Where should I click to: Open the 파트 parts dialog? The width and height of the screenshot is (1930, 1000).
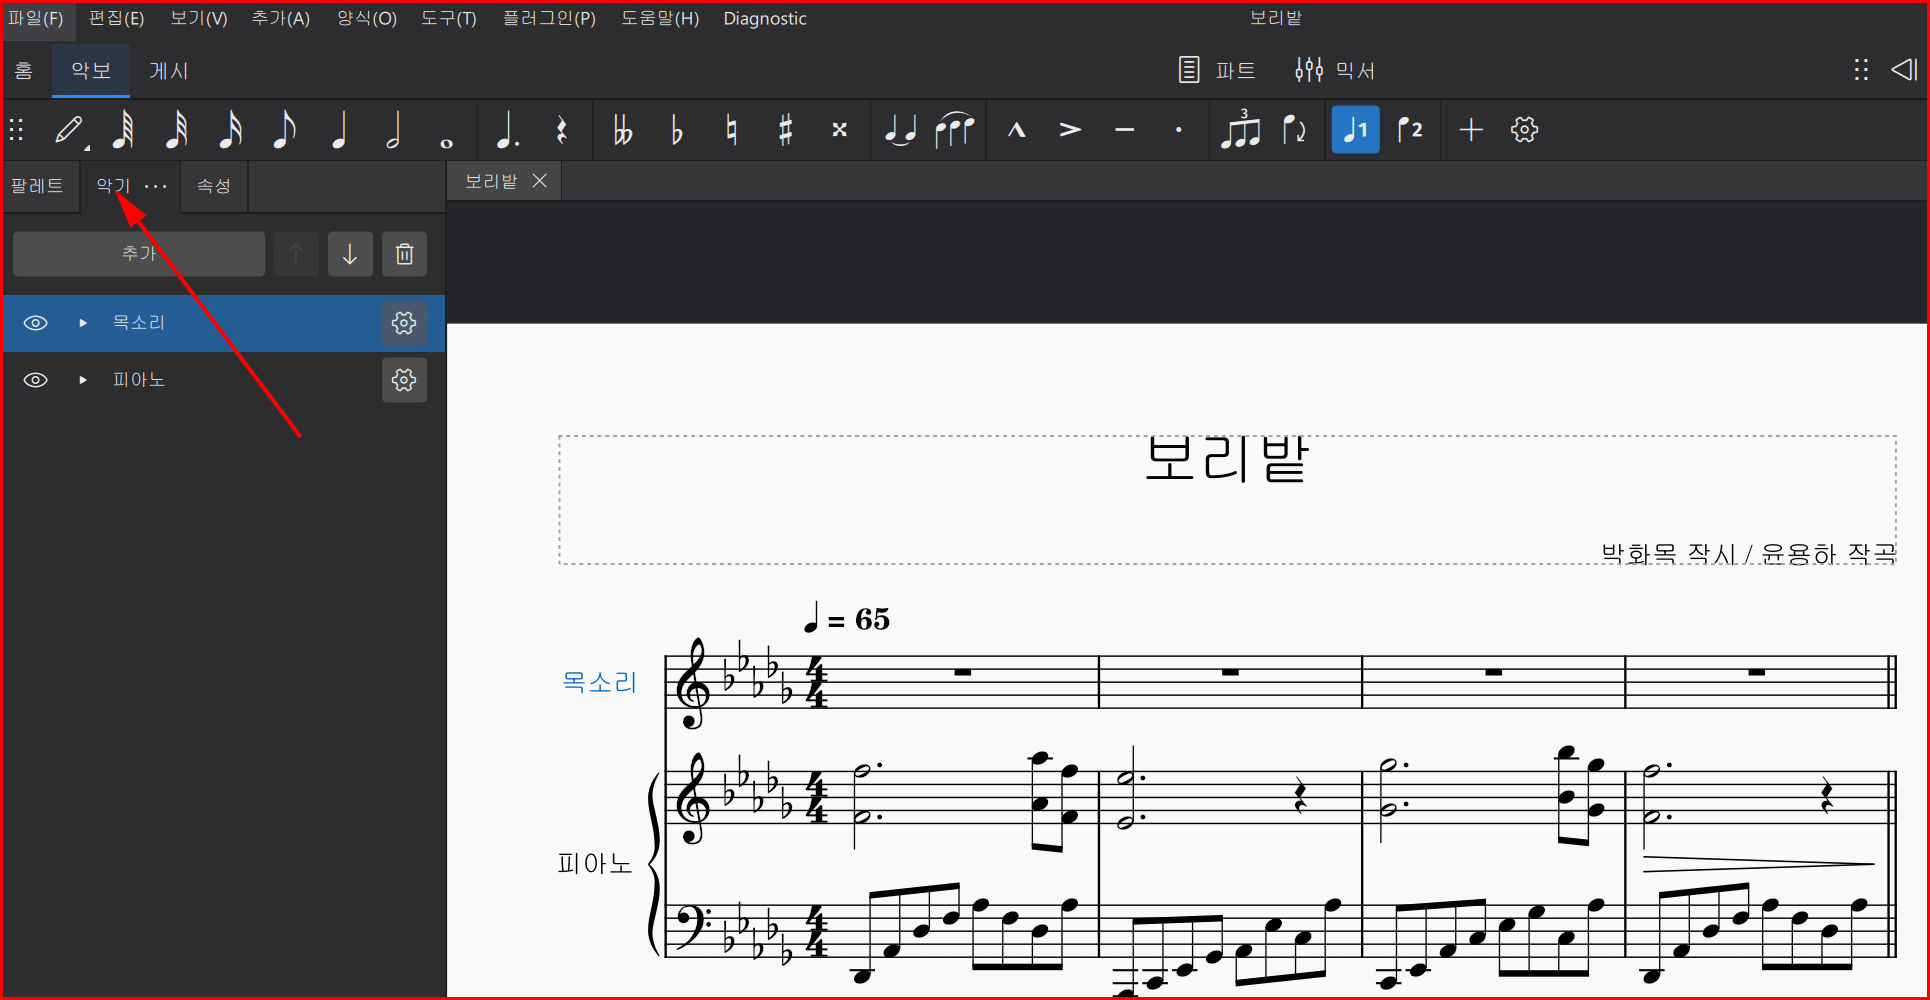(1216, 70)
